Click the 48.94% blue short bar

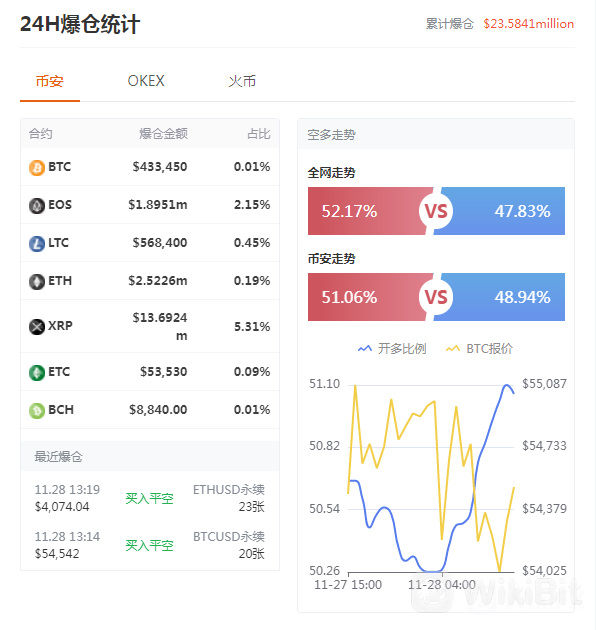(500, 297)
